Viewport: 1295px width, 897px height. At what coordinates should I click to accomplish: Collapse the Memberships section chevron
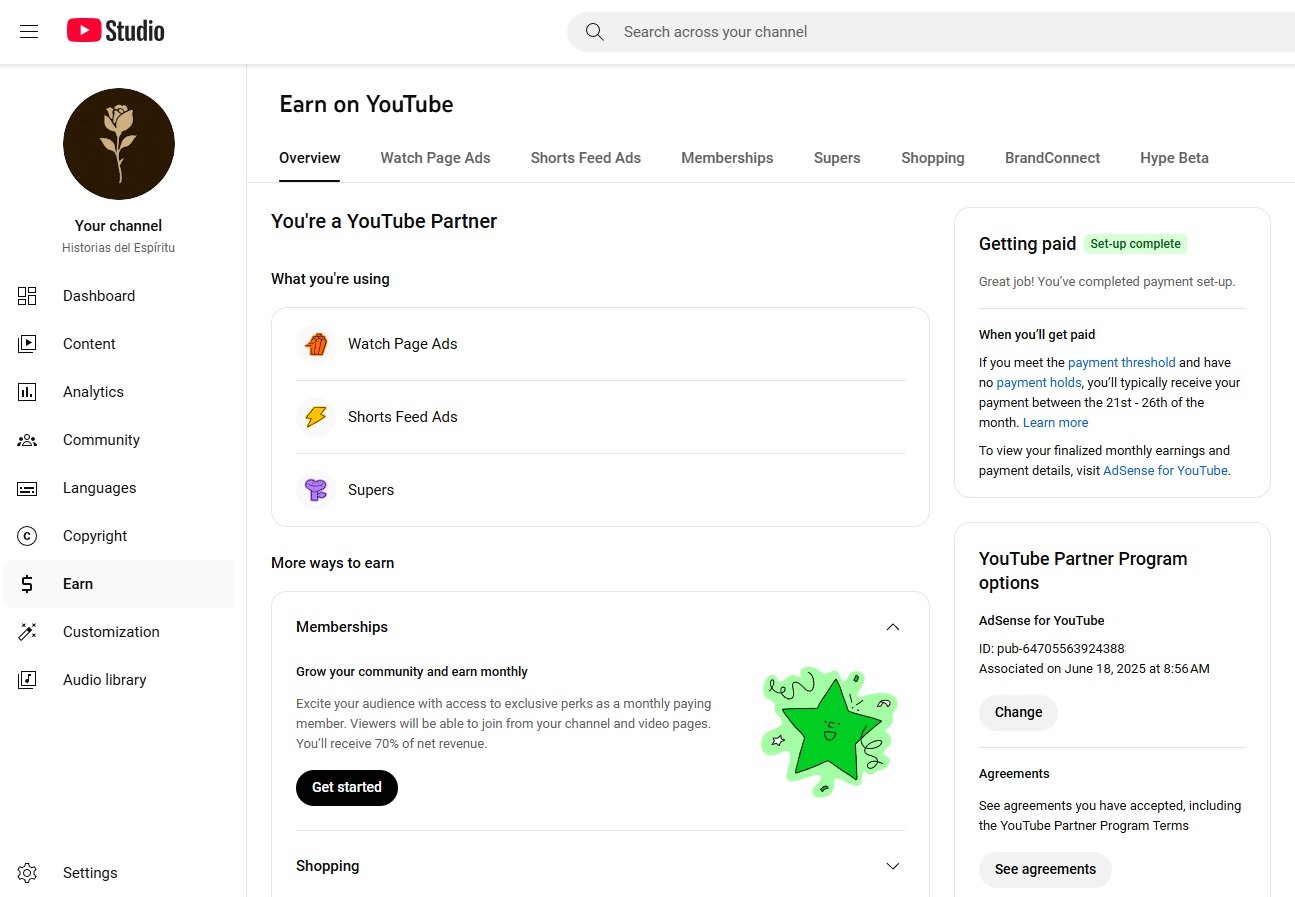(x=893, y=627)
